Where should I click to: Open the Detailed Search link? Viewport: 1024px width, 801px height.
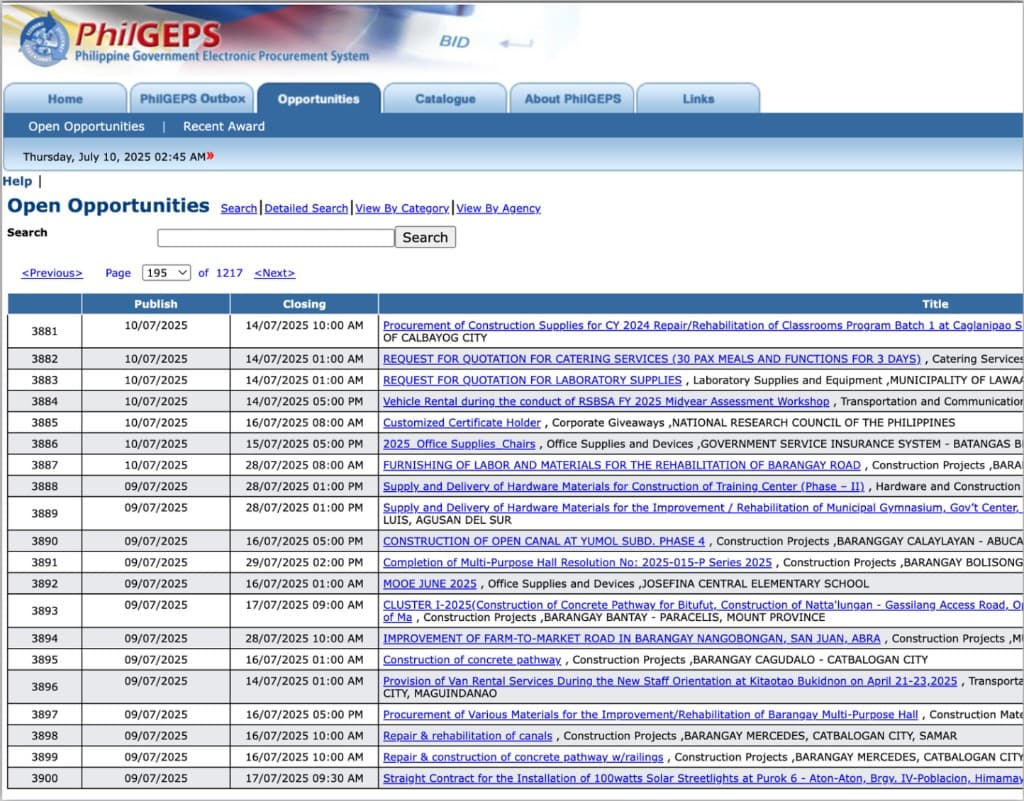306,208
